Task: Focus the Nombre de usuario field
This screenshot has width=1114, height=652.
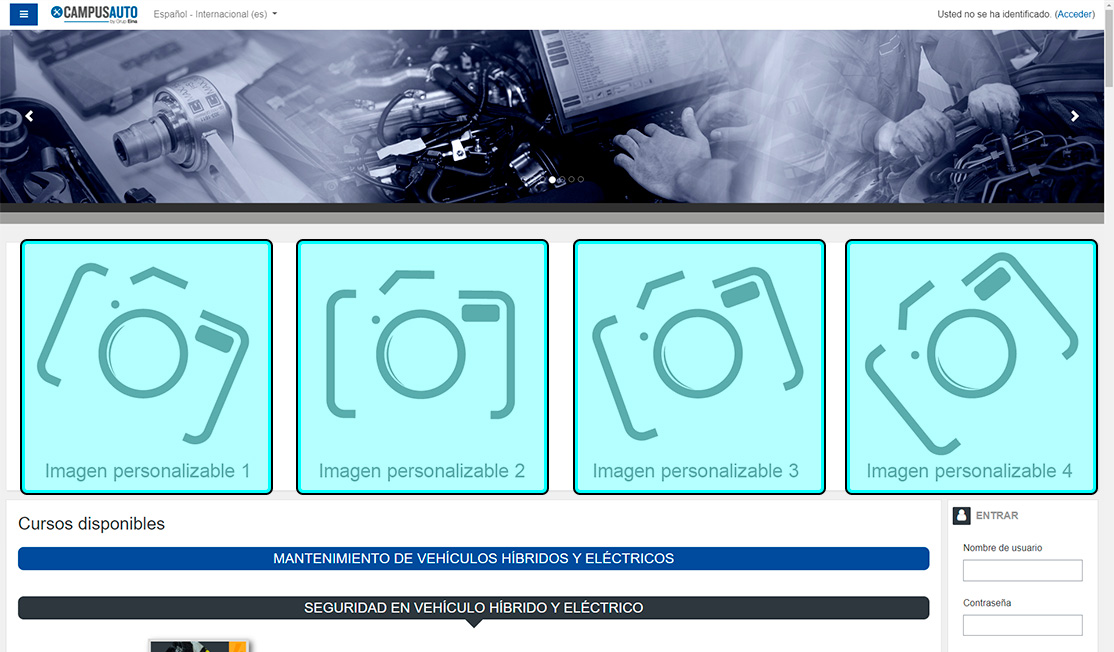Action: pos(1022,570)
